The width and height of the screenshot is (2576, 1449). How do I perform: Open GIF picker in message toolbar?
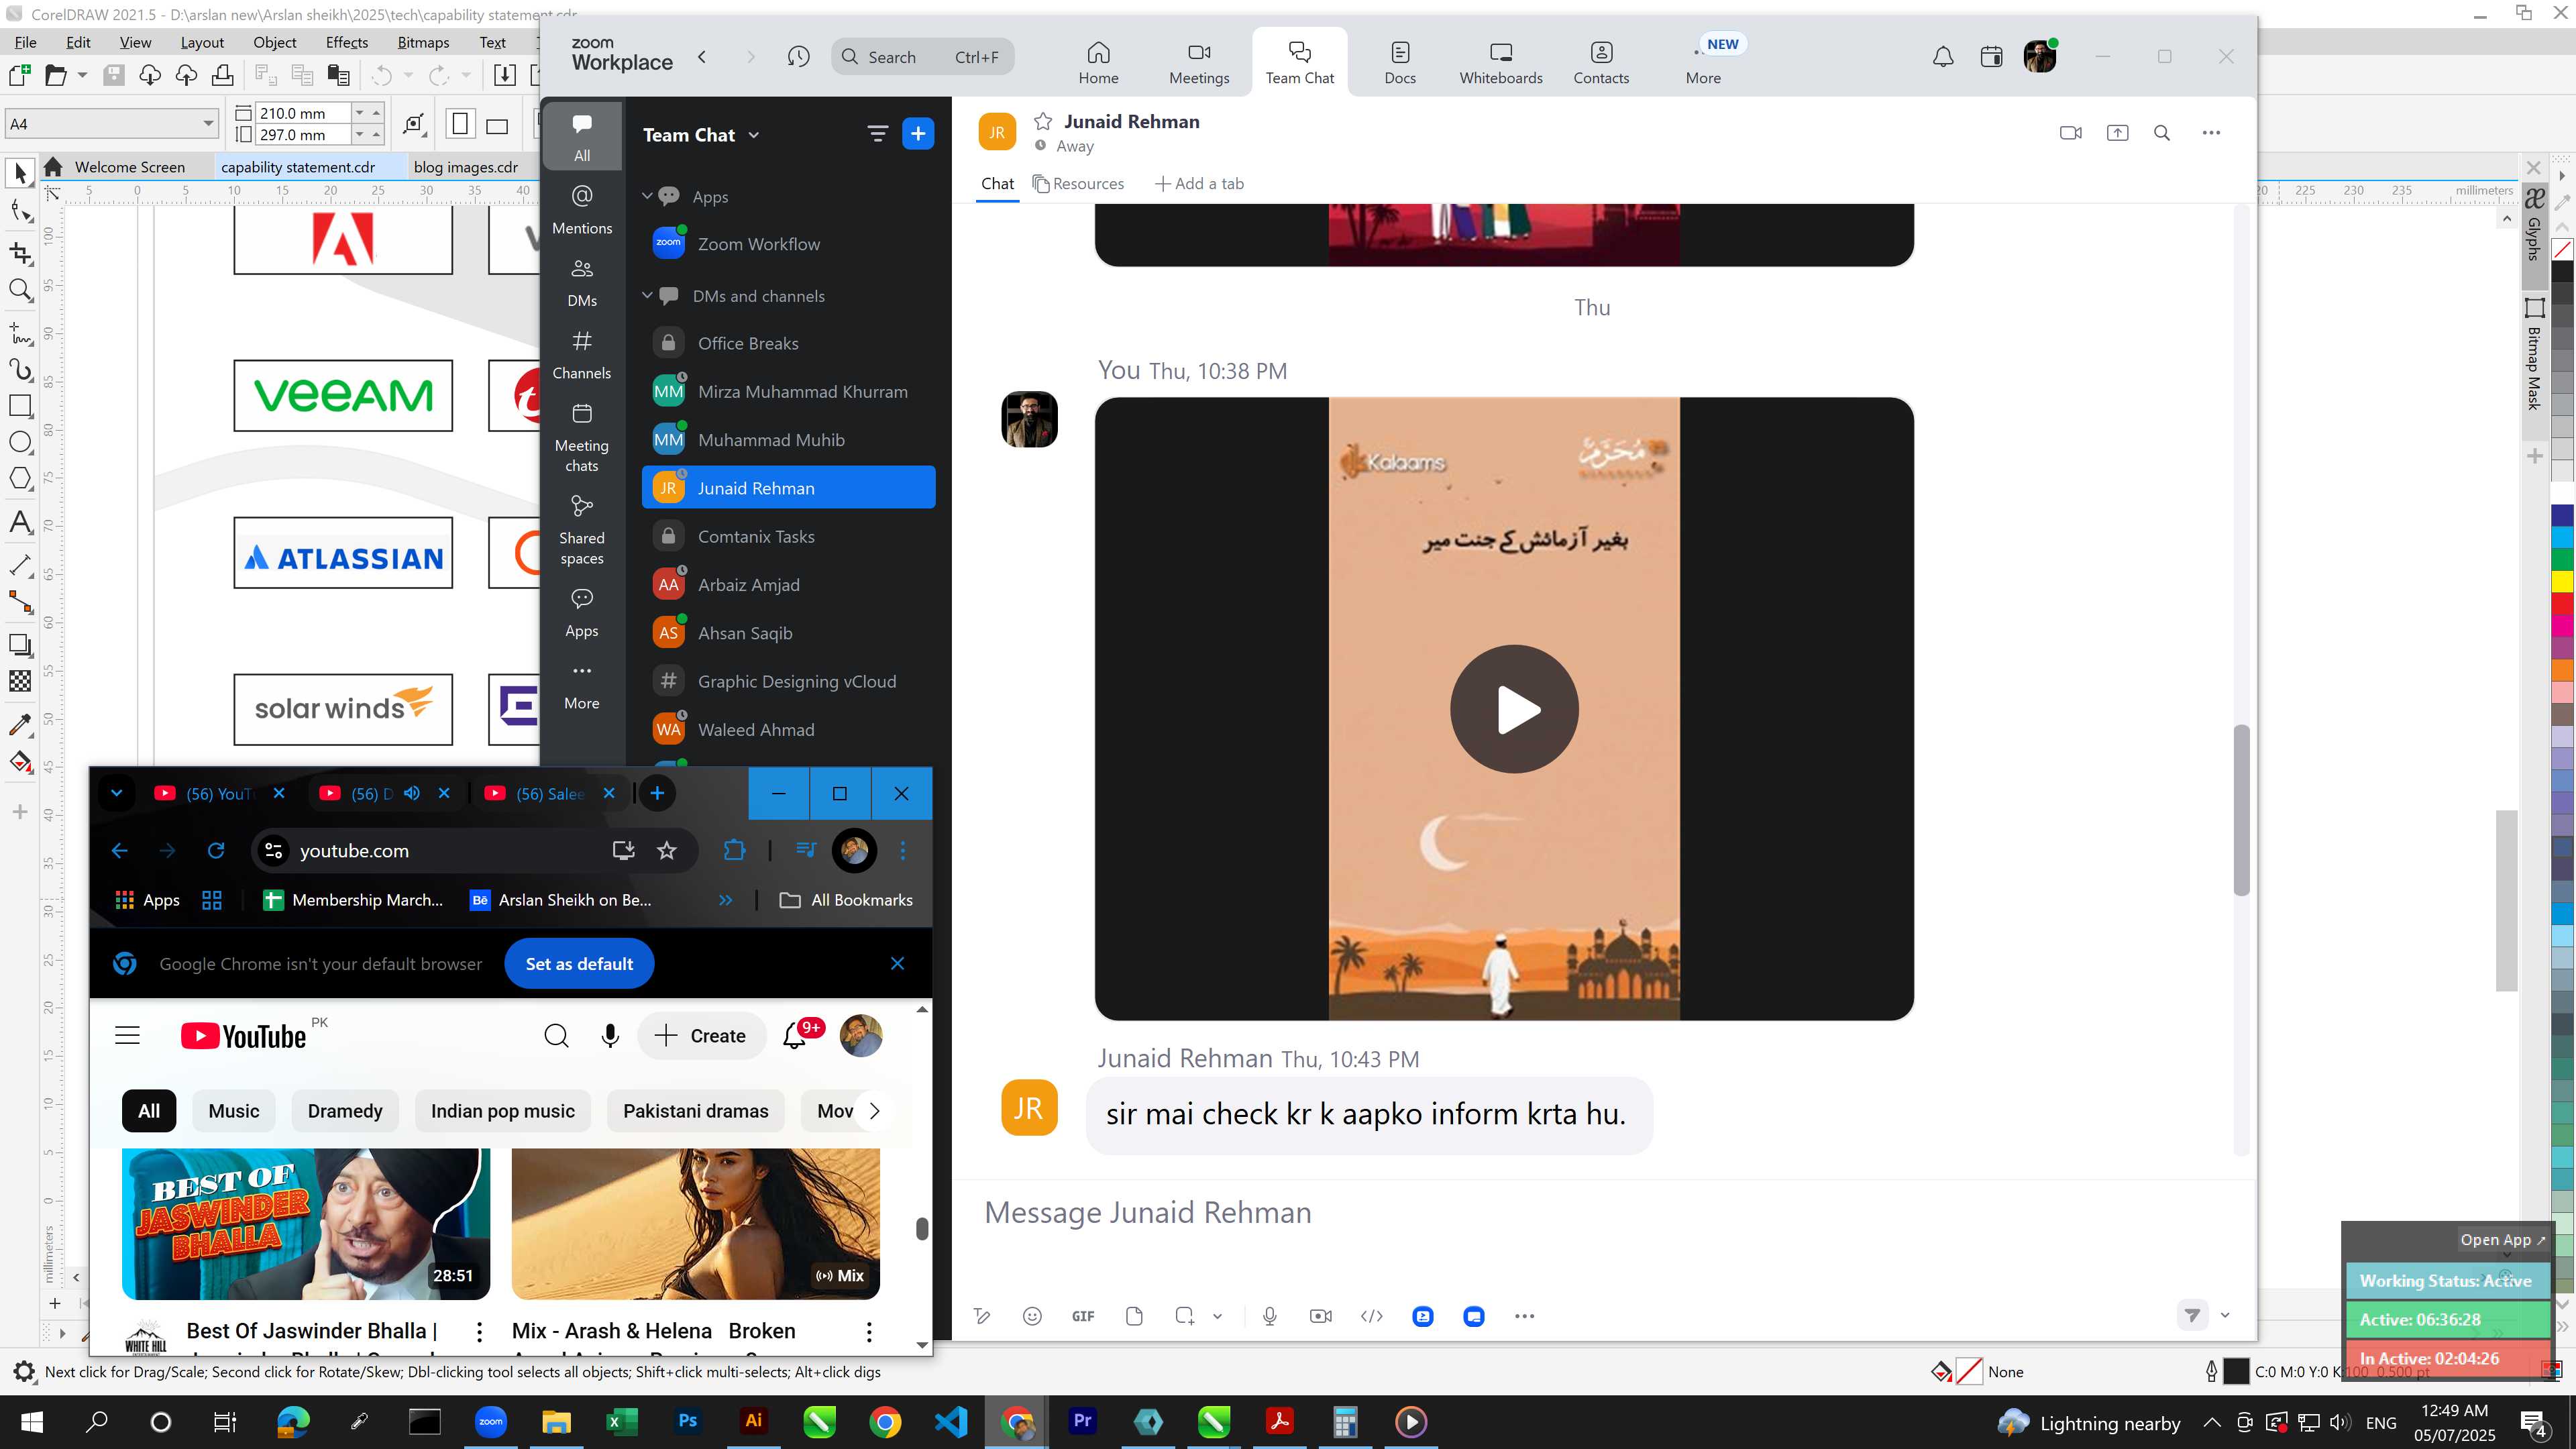pos(1083,1316)
